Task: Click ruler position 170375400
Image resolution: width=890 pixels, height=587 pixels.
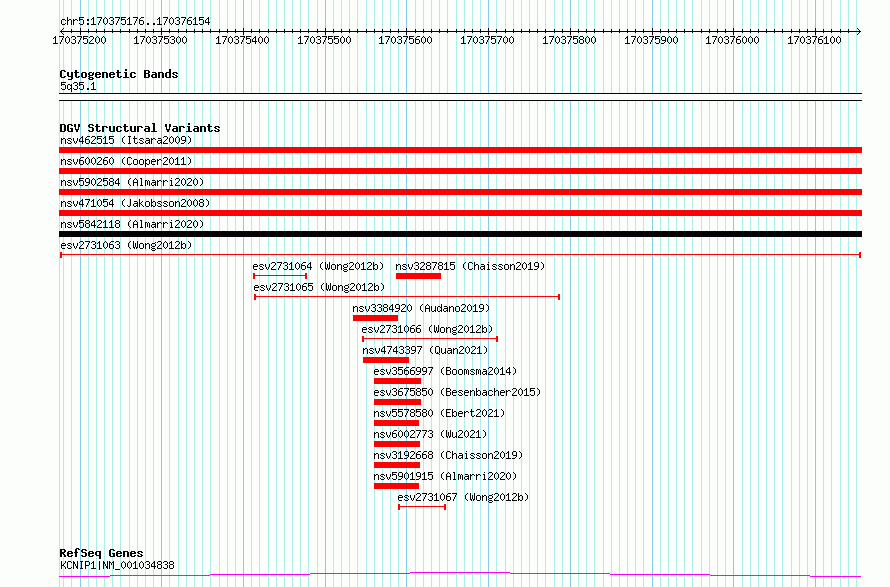Action: [x=242, y=40]
